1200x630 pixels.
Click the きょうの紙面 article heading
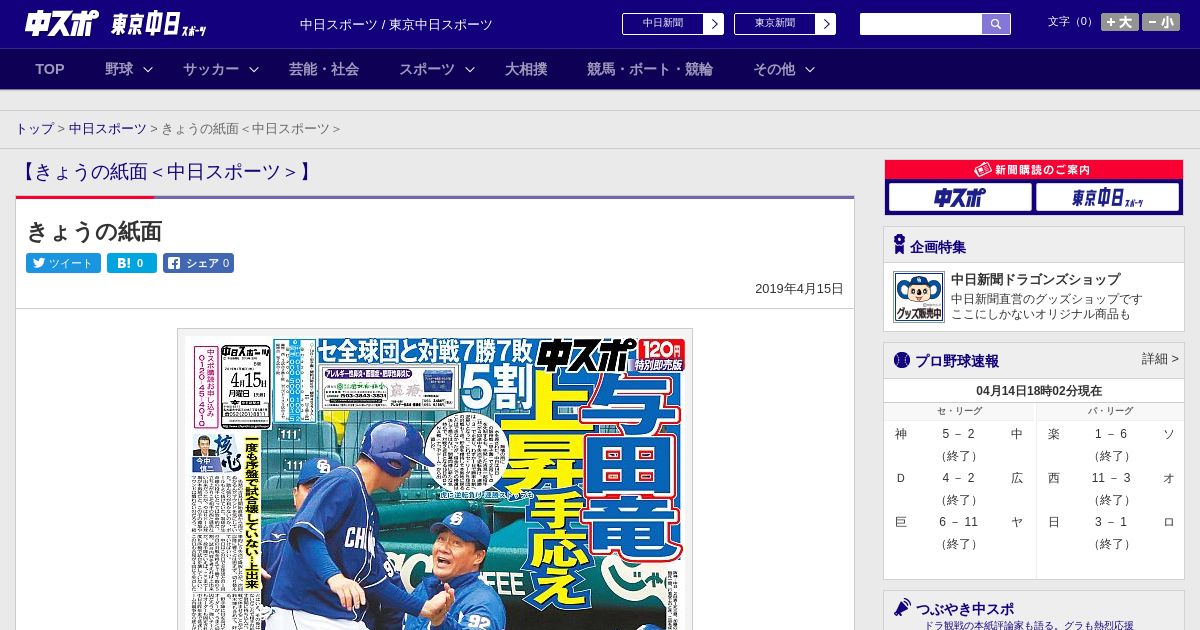click(94, 231)
